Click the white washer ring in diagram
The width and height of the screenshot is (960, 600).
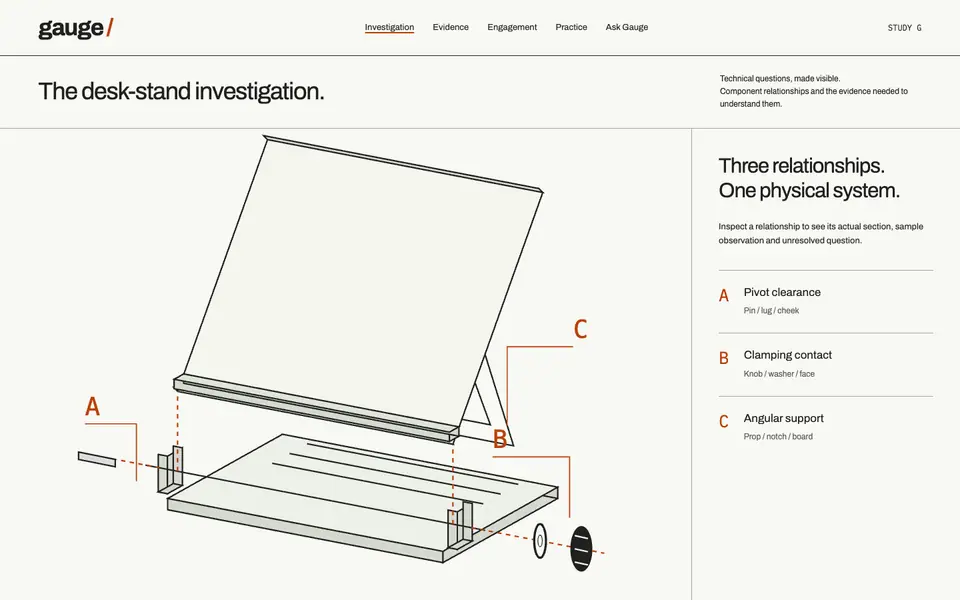click(539, 541)
